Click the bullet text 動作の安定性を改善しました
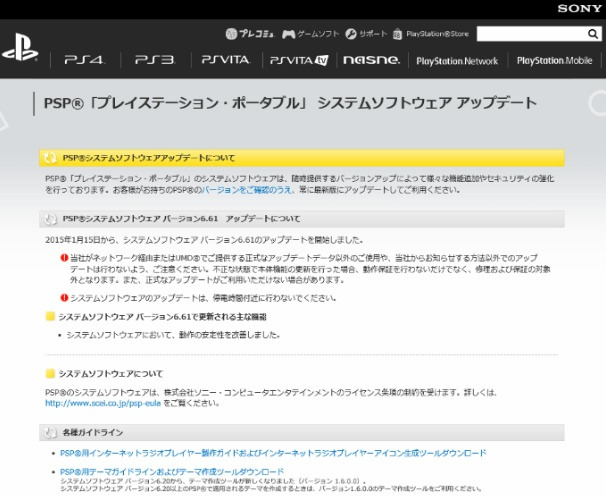The width and height of the screenshot is (606, 497). tap(229, 335)
